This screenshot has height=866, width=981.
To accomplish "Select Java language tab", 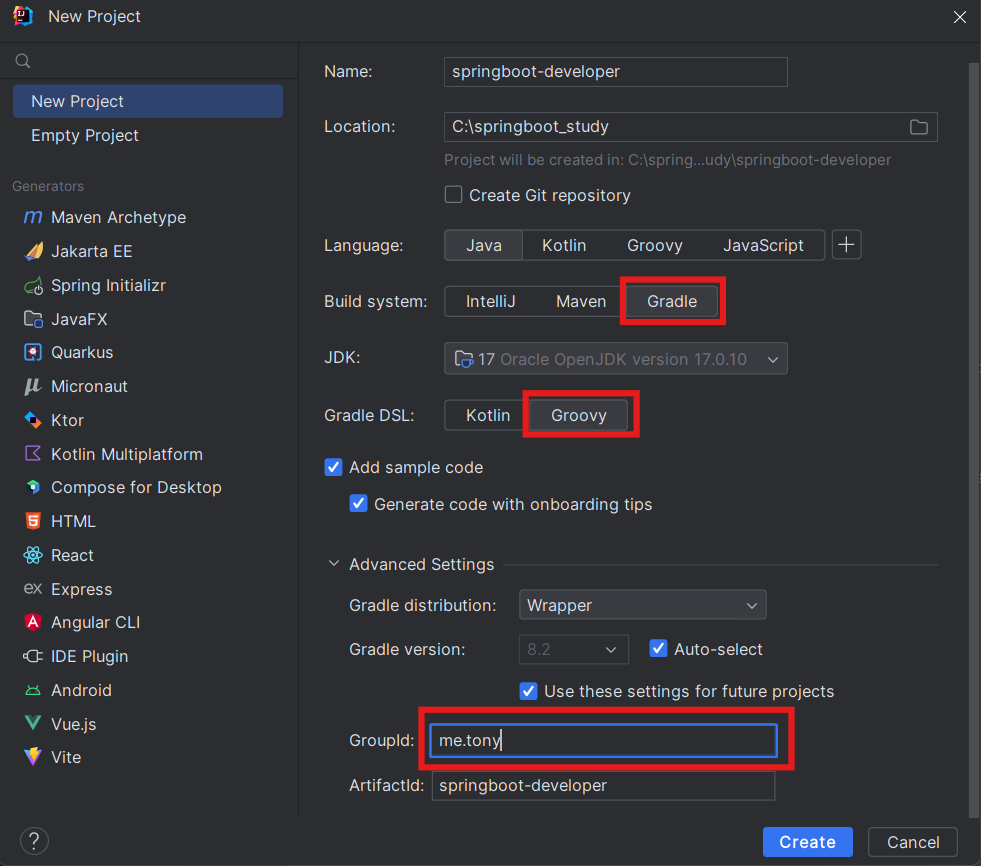I will coord(484,245).
